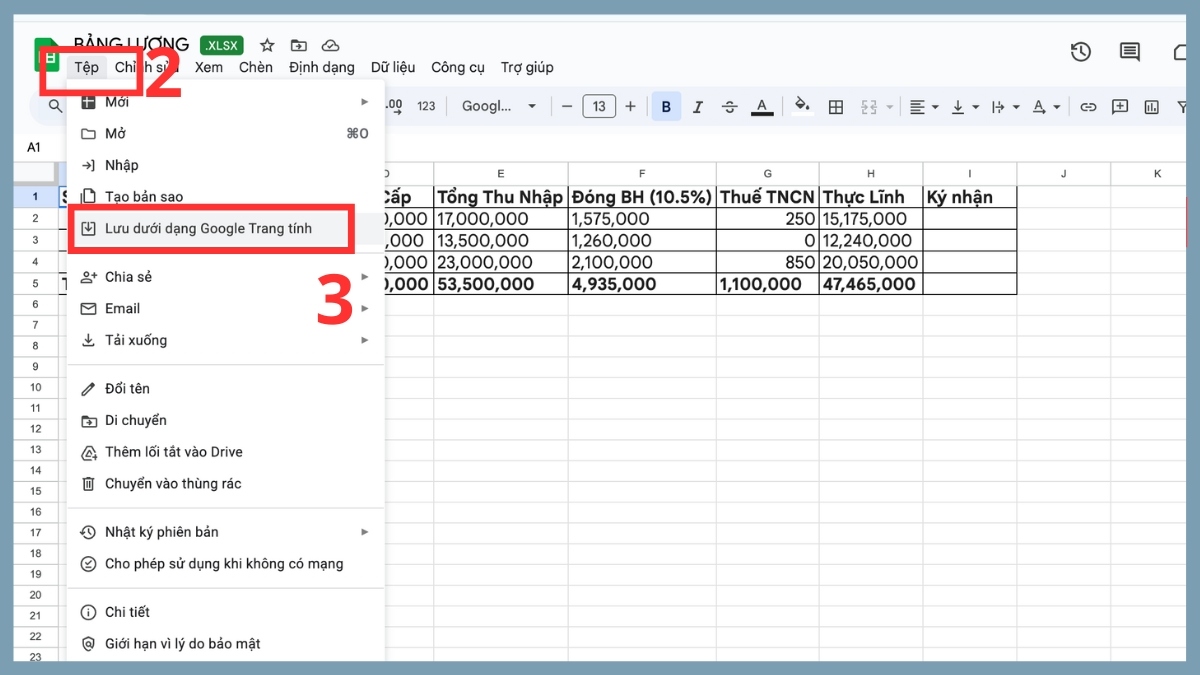
Task: Create a filter
Action: [x=1181, y=106]
